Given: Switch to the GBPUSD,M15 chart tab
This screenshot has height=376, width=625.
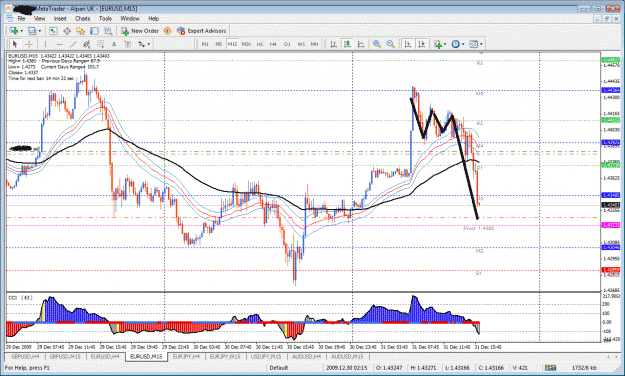Looking at the screenshot, I should 65,356.
